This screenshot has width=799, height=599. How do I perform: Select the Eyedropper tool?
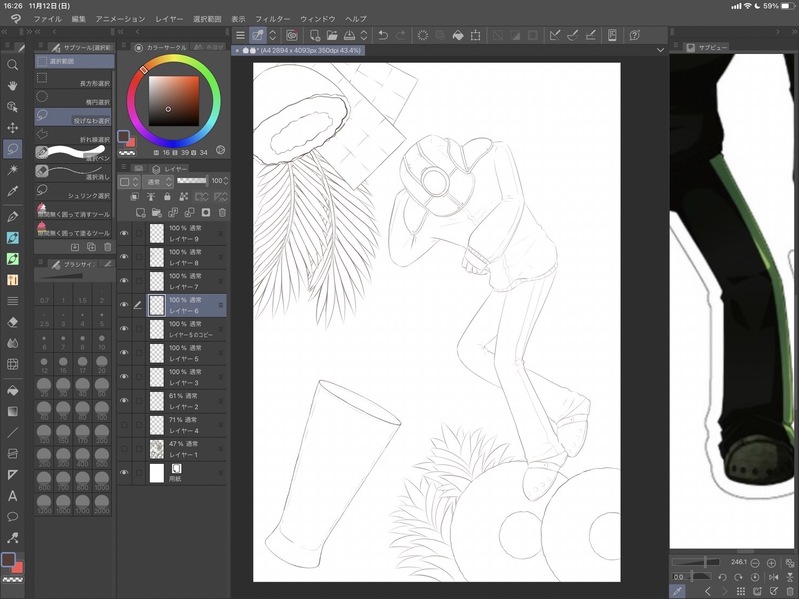point(13,191)
